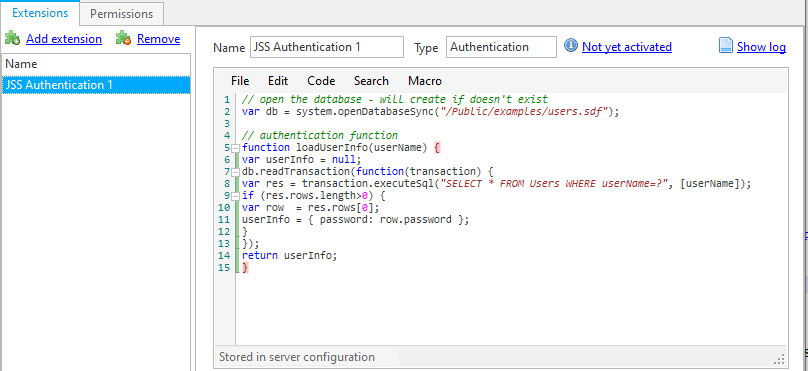This screenshot has width=808, height=371.
Task: Click the Name input field
Action: 327,47
